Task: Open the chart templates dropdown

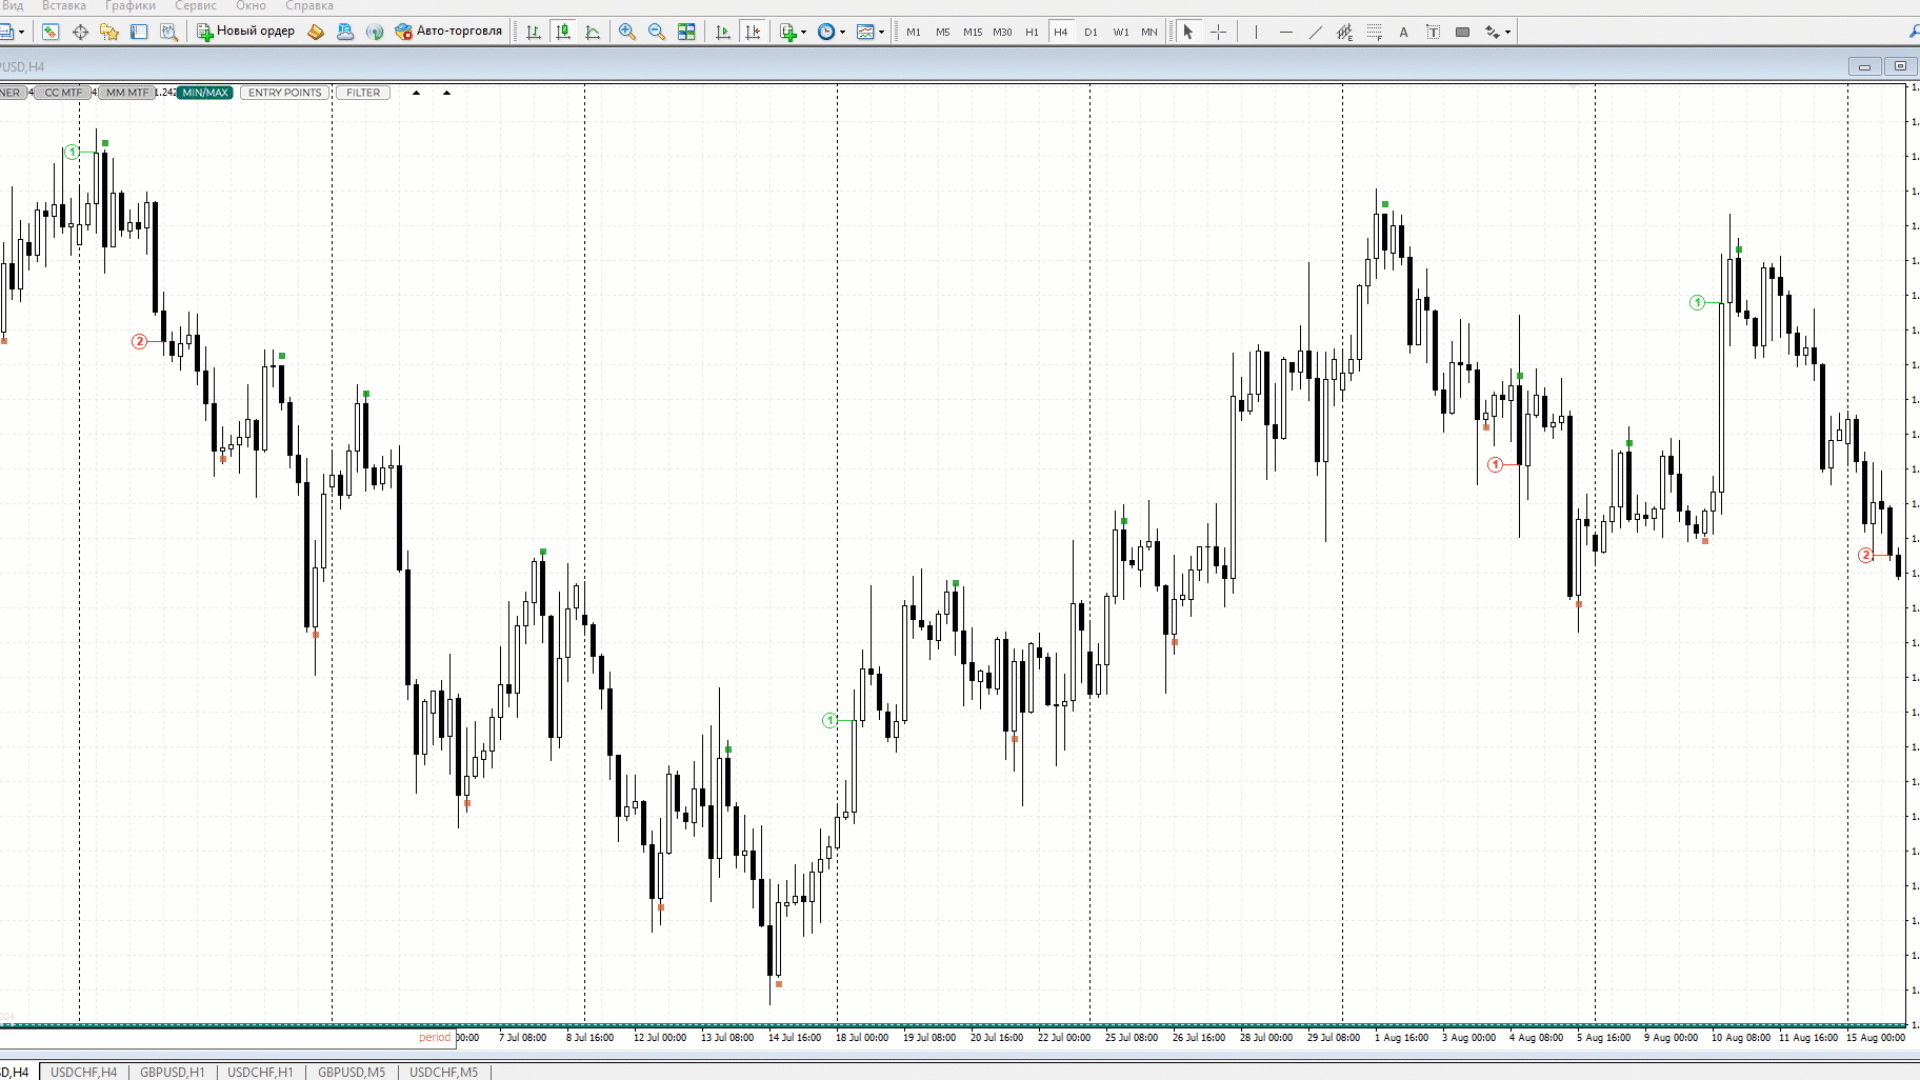Action: pyautogui.click(x=870, y=32)
